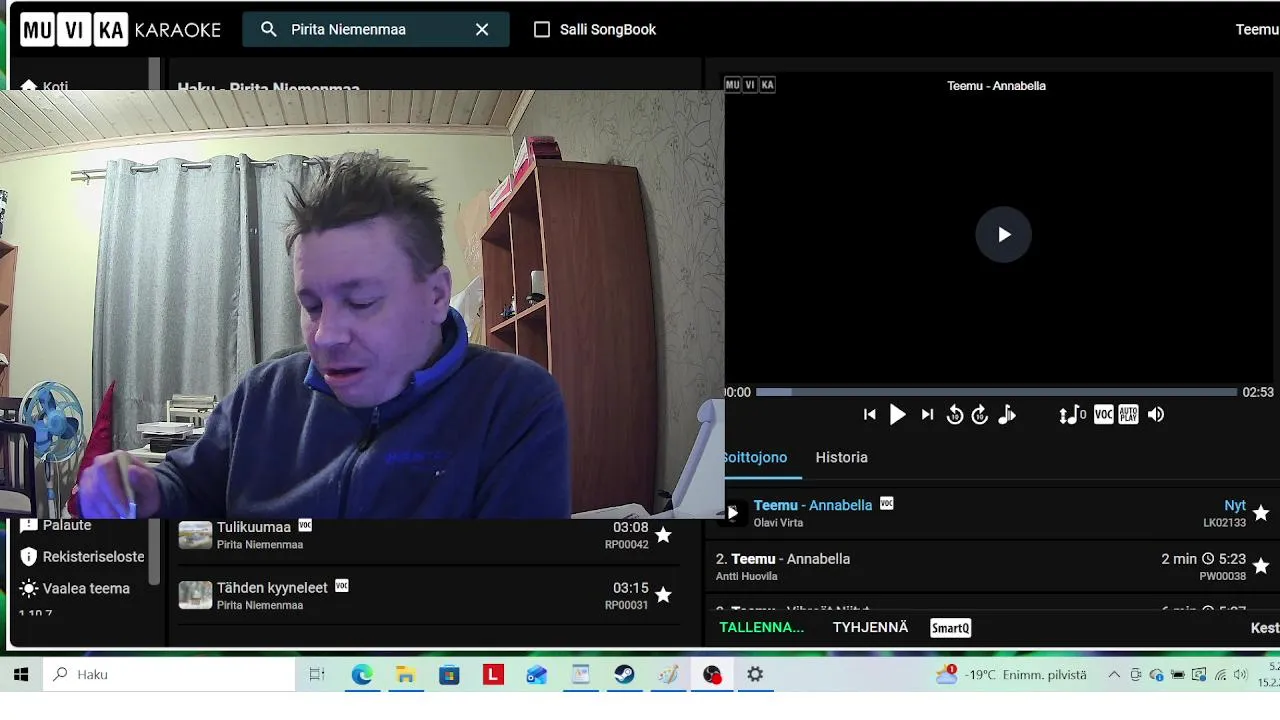Image resolution: width=1280 pixels, height=720 pixels.
Task: Toggle the AUTO PLAY option
Action: pos(1128,414)
